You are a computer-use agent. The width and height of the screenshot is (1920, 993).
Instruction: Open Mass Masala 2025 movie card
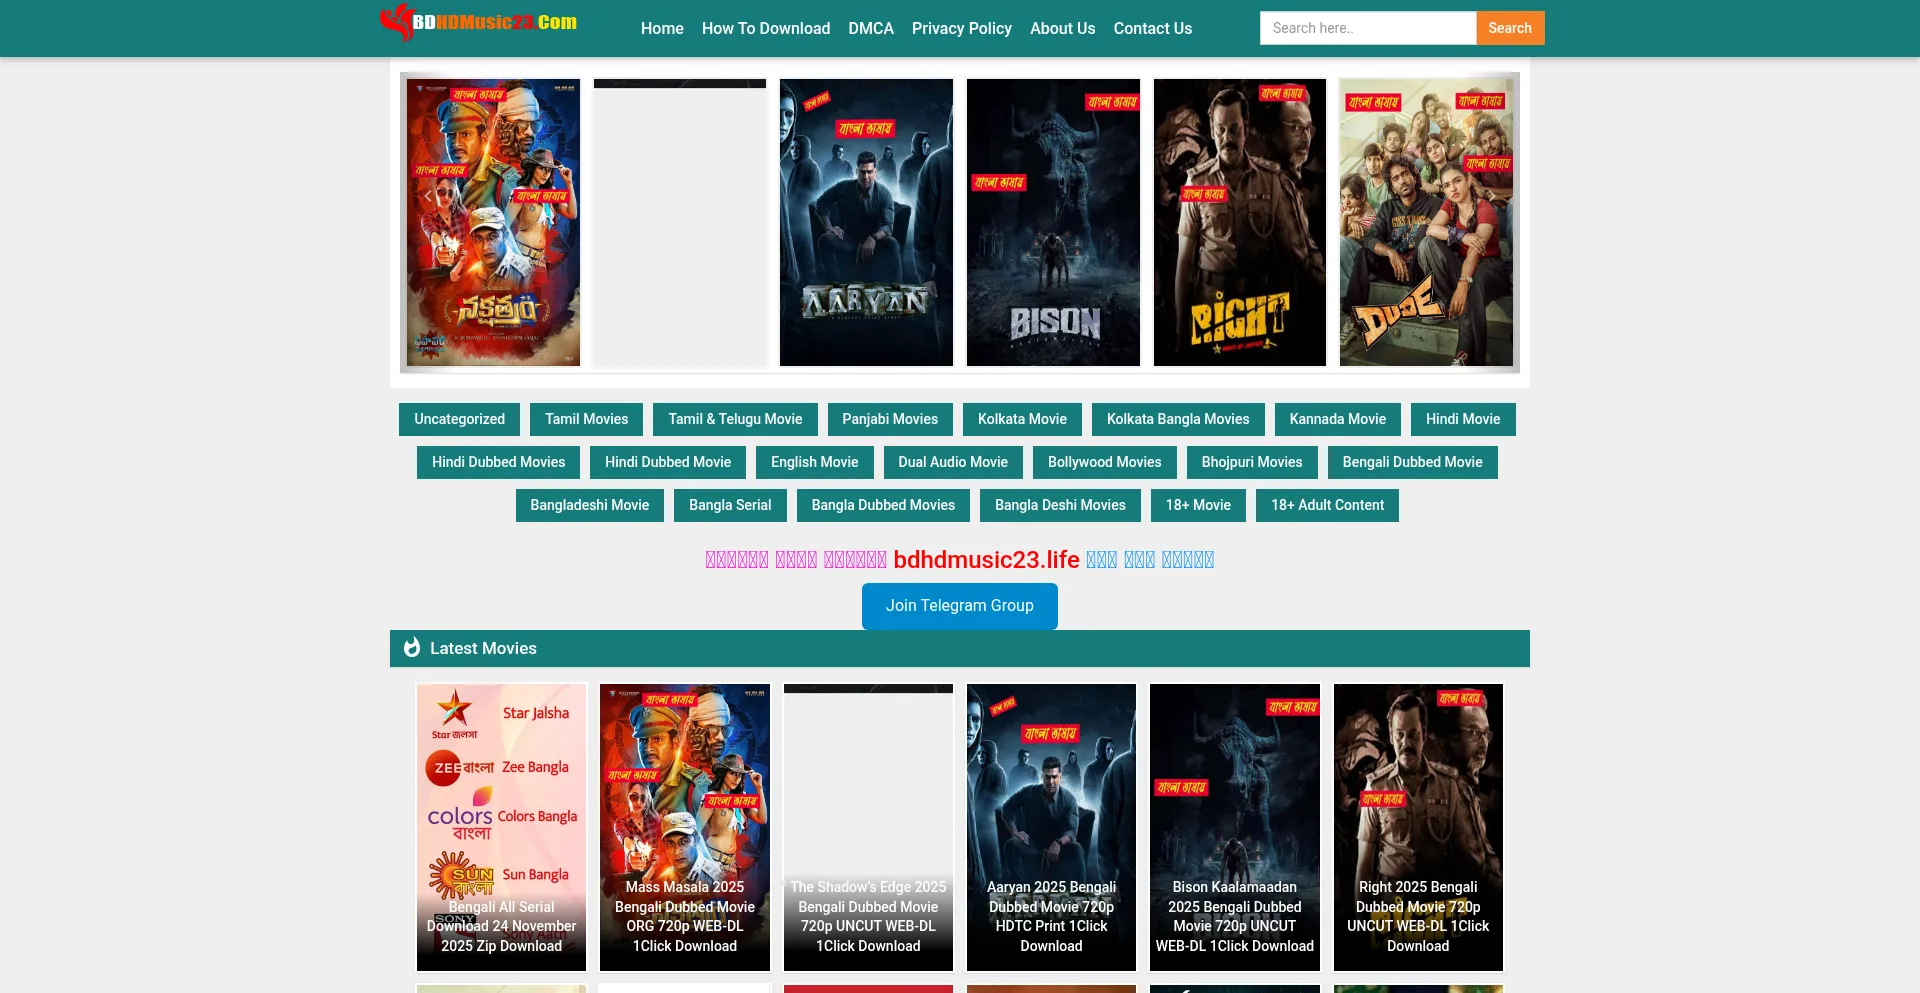click(685, 827)
